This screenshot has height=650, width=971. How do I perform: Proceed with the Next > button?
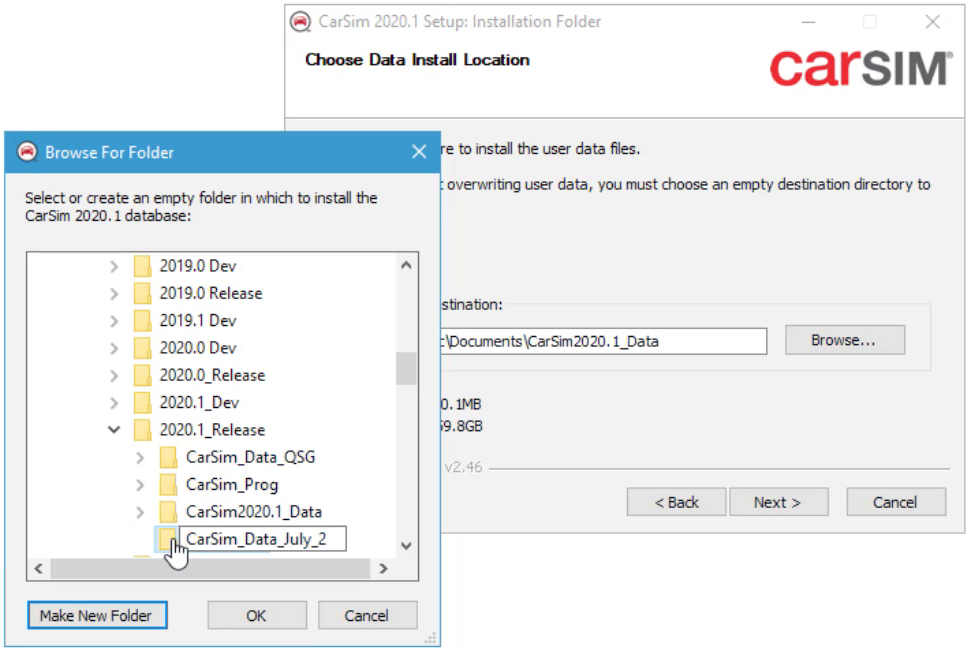778,502
